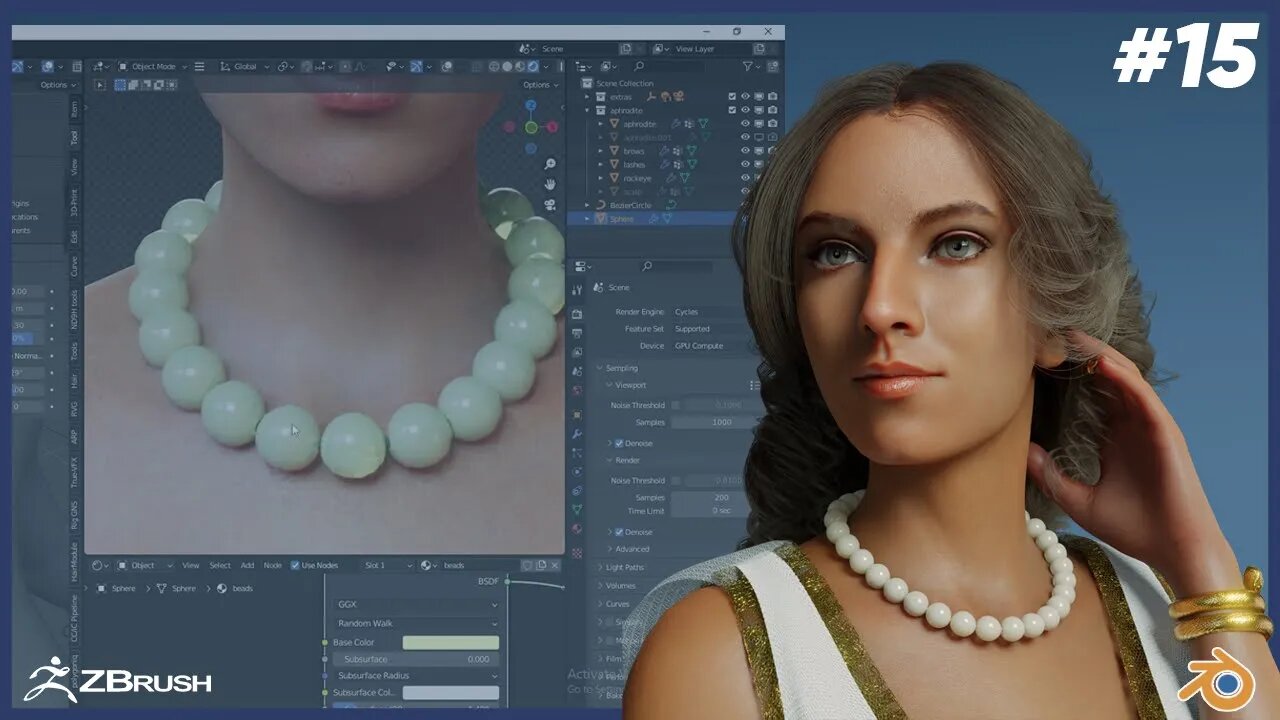Viewport: 1280px width, 720px height.
Task: Open the World properties tab icon
Action: coord(577,392)
